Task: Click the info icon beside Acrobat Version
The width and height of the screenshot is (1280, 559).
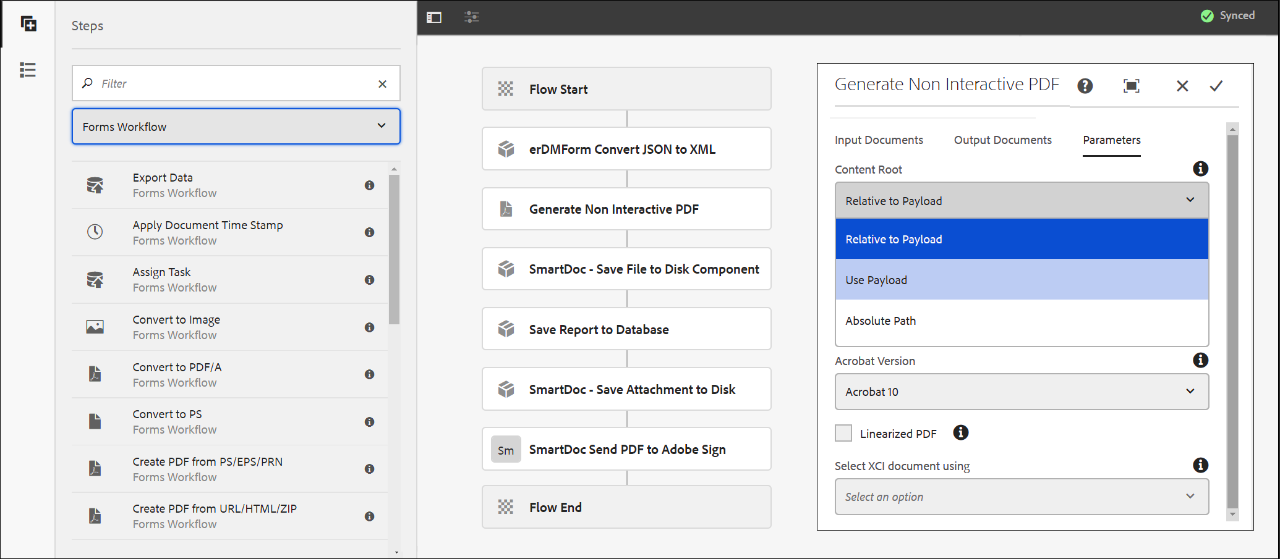Action: pyautogui.click(x=1200, y=360)
